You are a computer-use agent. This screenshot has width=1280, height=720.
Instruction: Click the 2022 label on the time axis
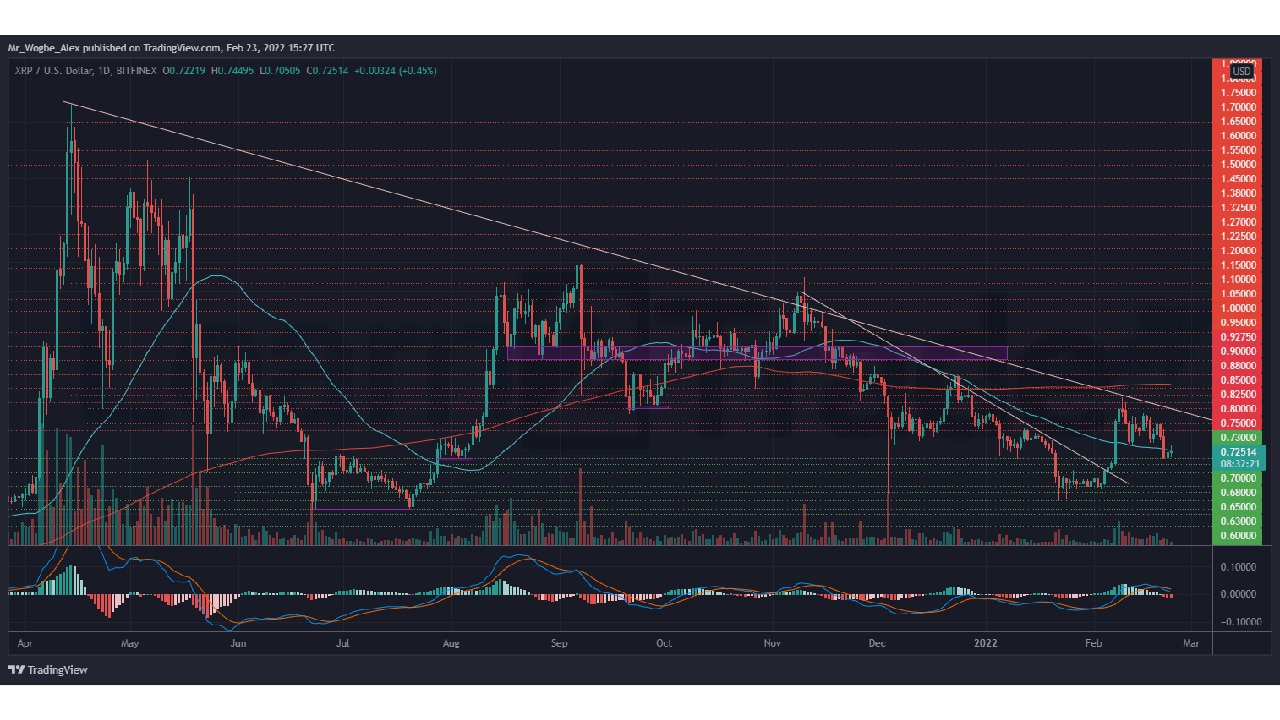pos(987,645)
